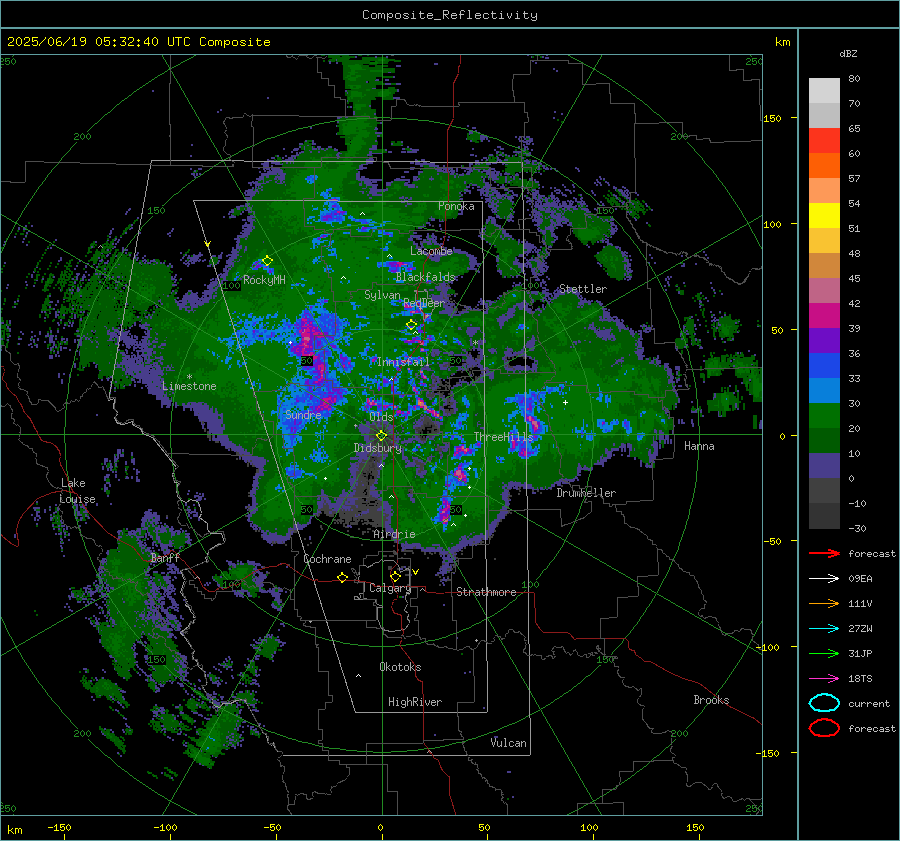900x841 pixels.
Task: Click the red forecast arrow in the legend
Action: pyautogui.click(x=824, y=553)
